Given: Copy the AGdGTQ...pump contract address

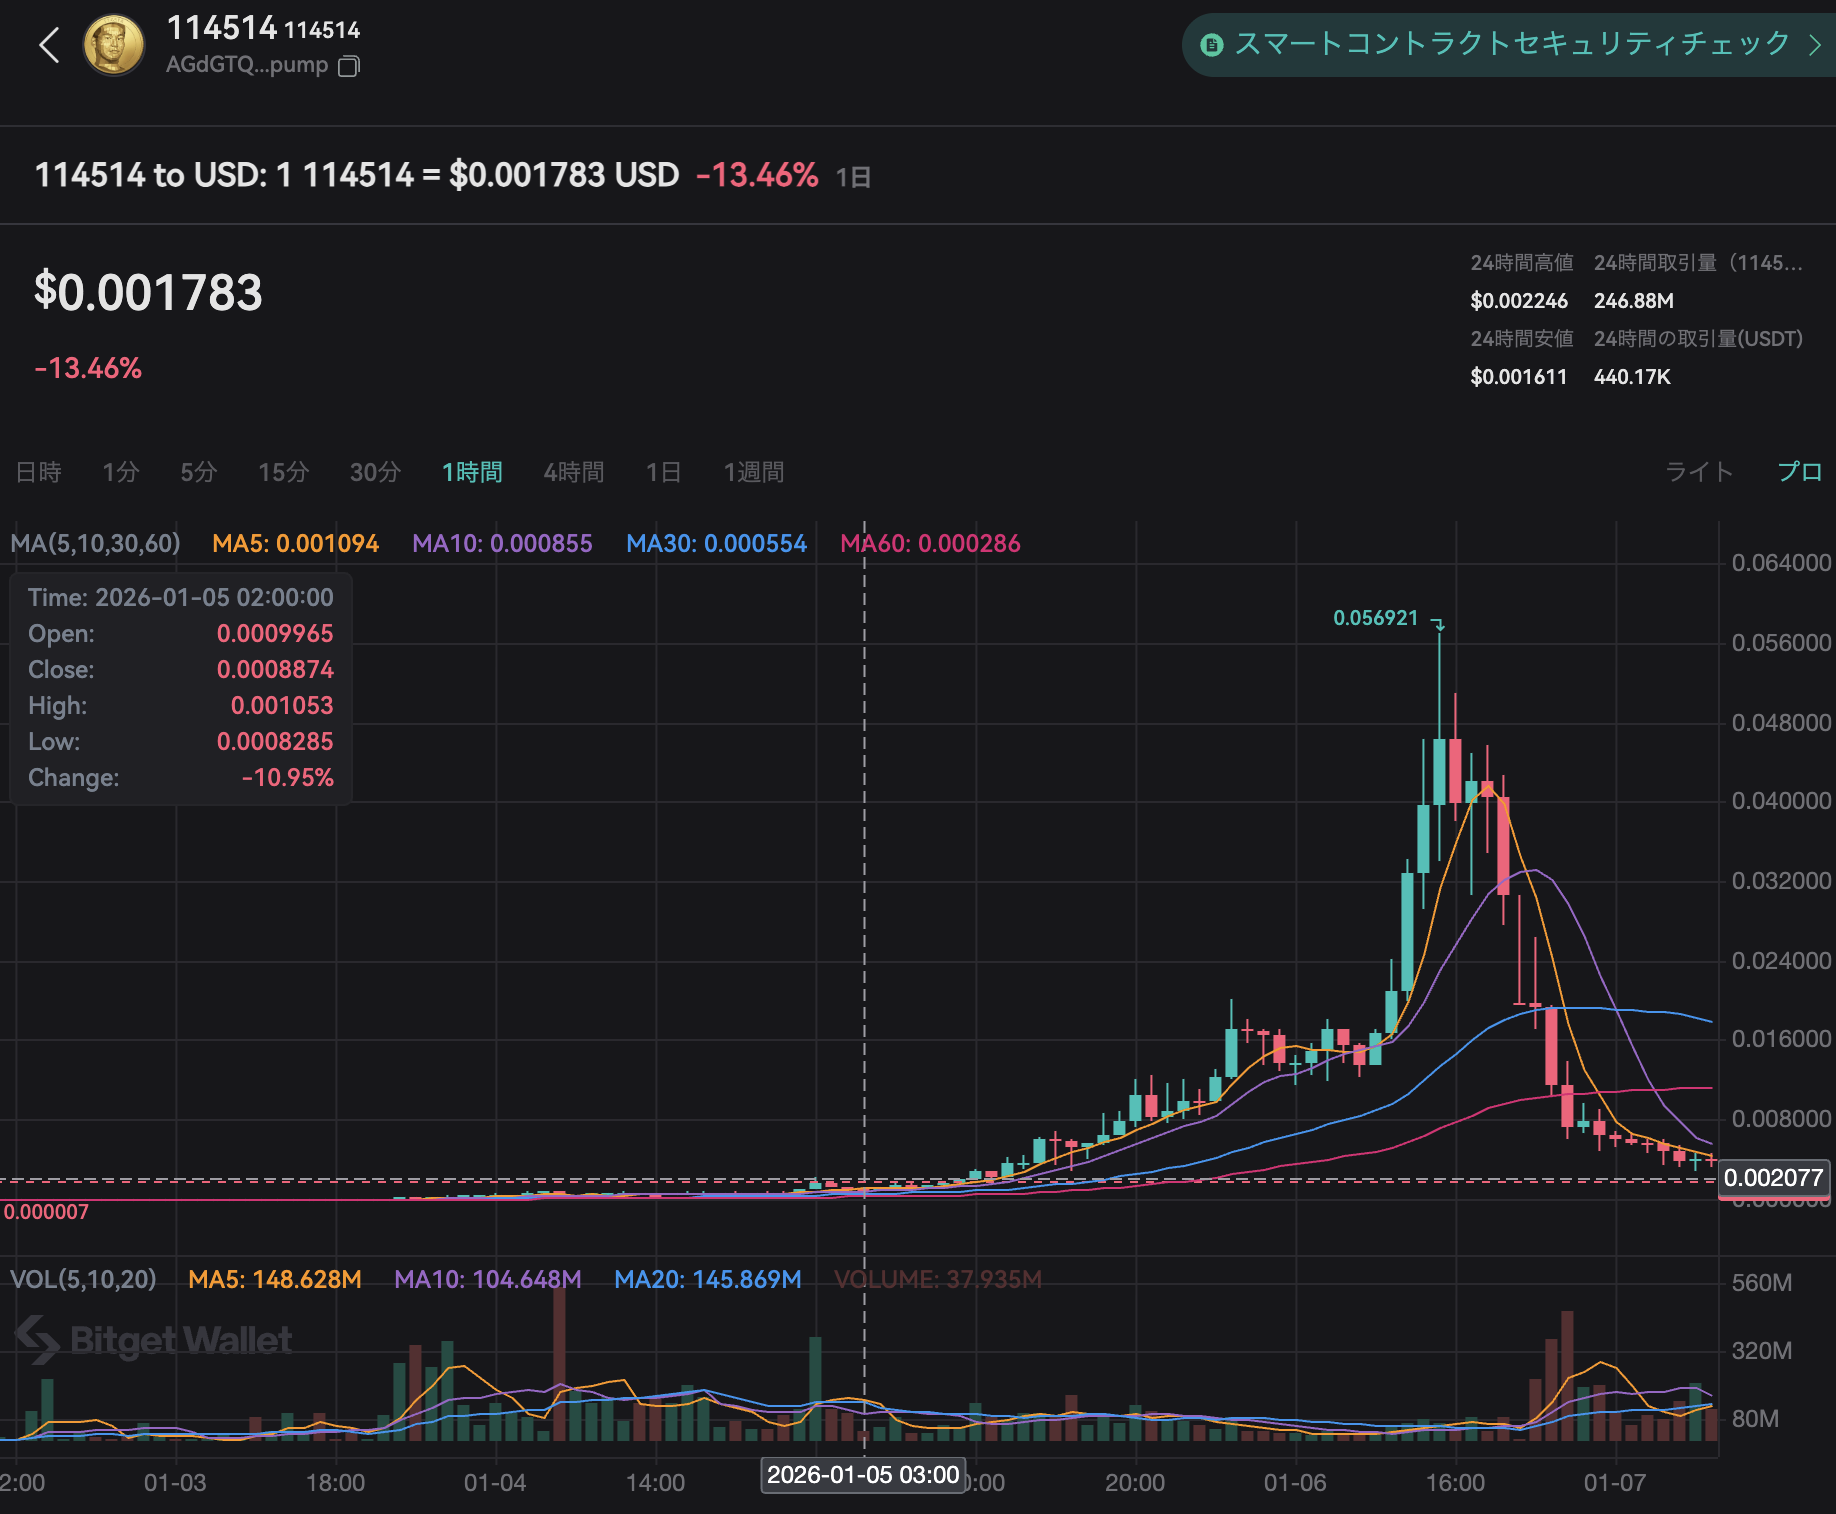Looking at the screenshot, I should click(349, 66).
